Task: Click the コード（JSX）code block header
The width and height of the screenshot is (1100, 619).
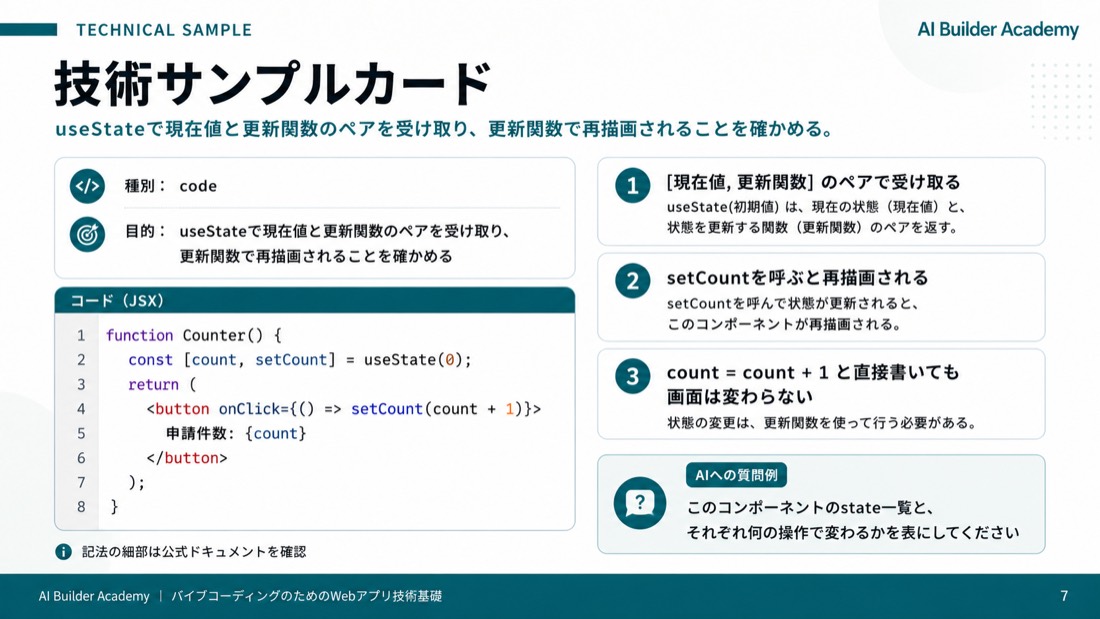Action: coord(314,300)
